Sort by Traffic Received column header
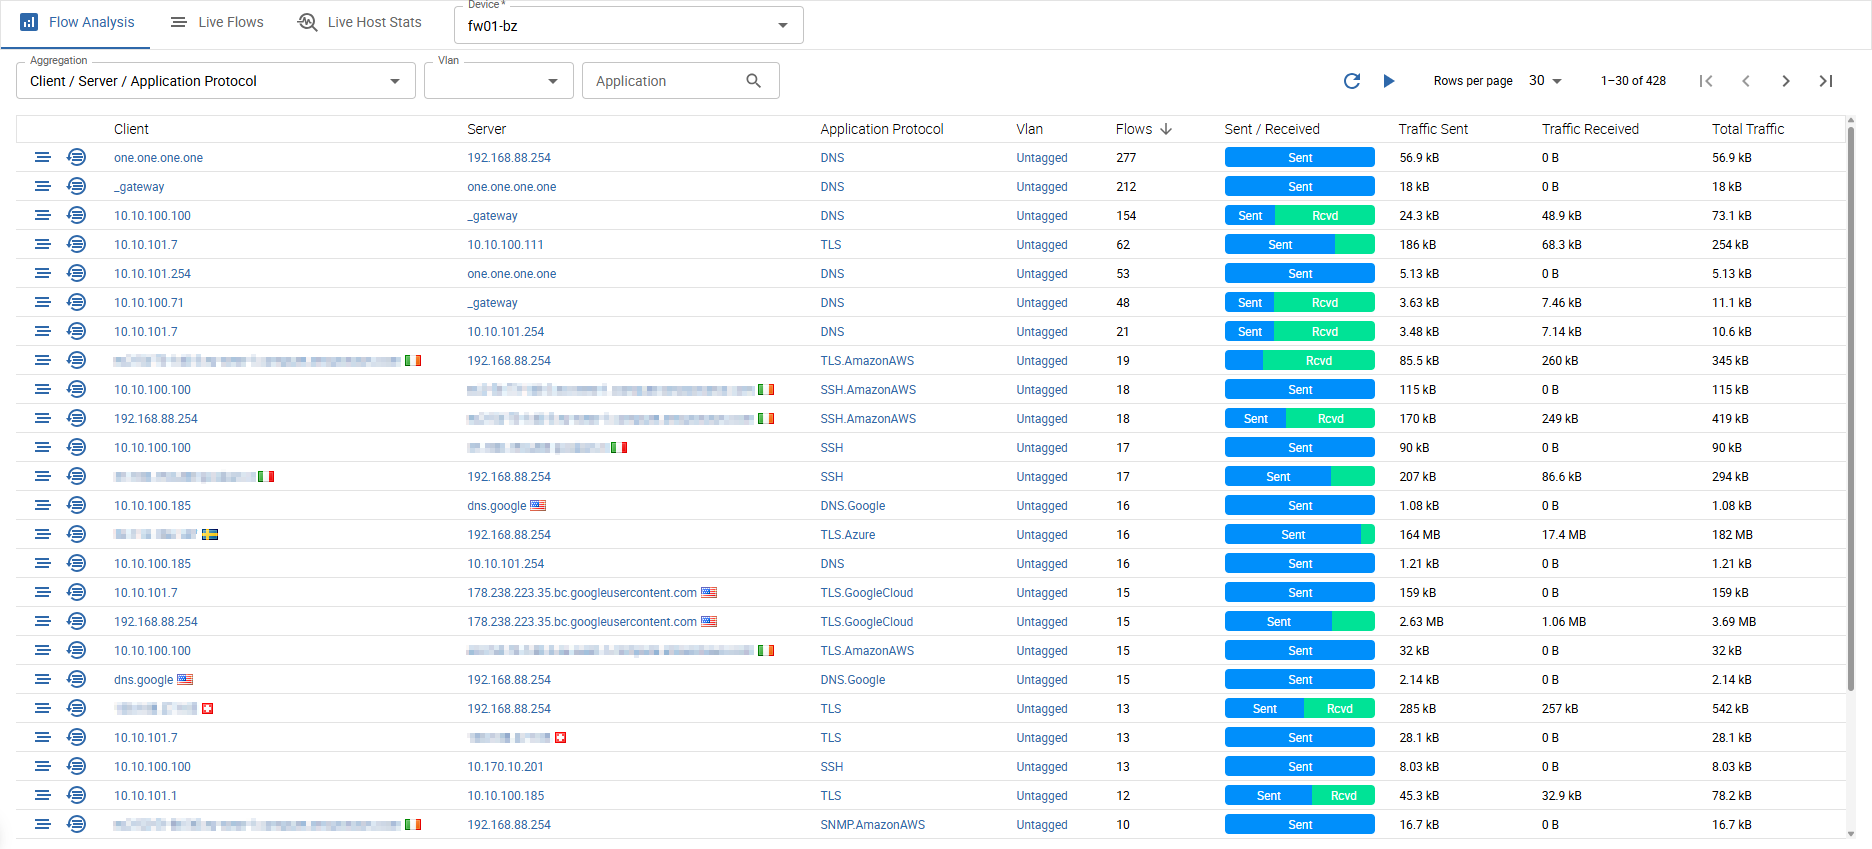Screen dimensions: 1872x849 pos(1590,129)
